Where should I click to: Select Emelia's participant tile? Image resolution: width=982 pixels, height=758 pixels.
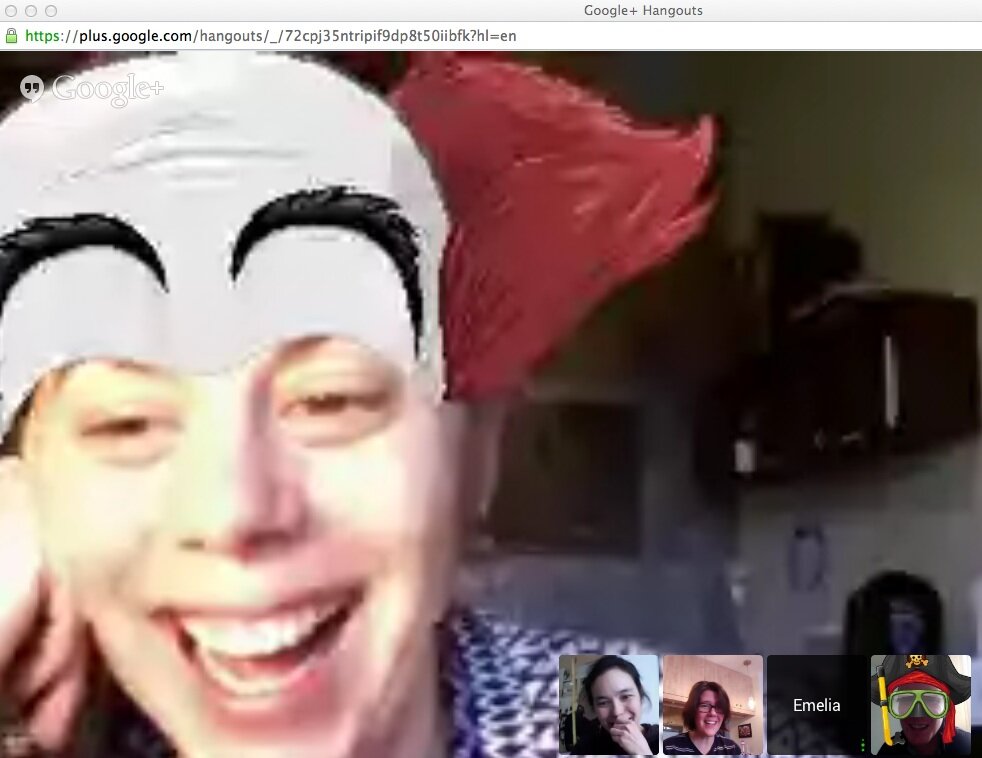tap(817, 705)
